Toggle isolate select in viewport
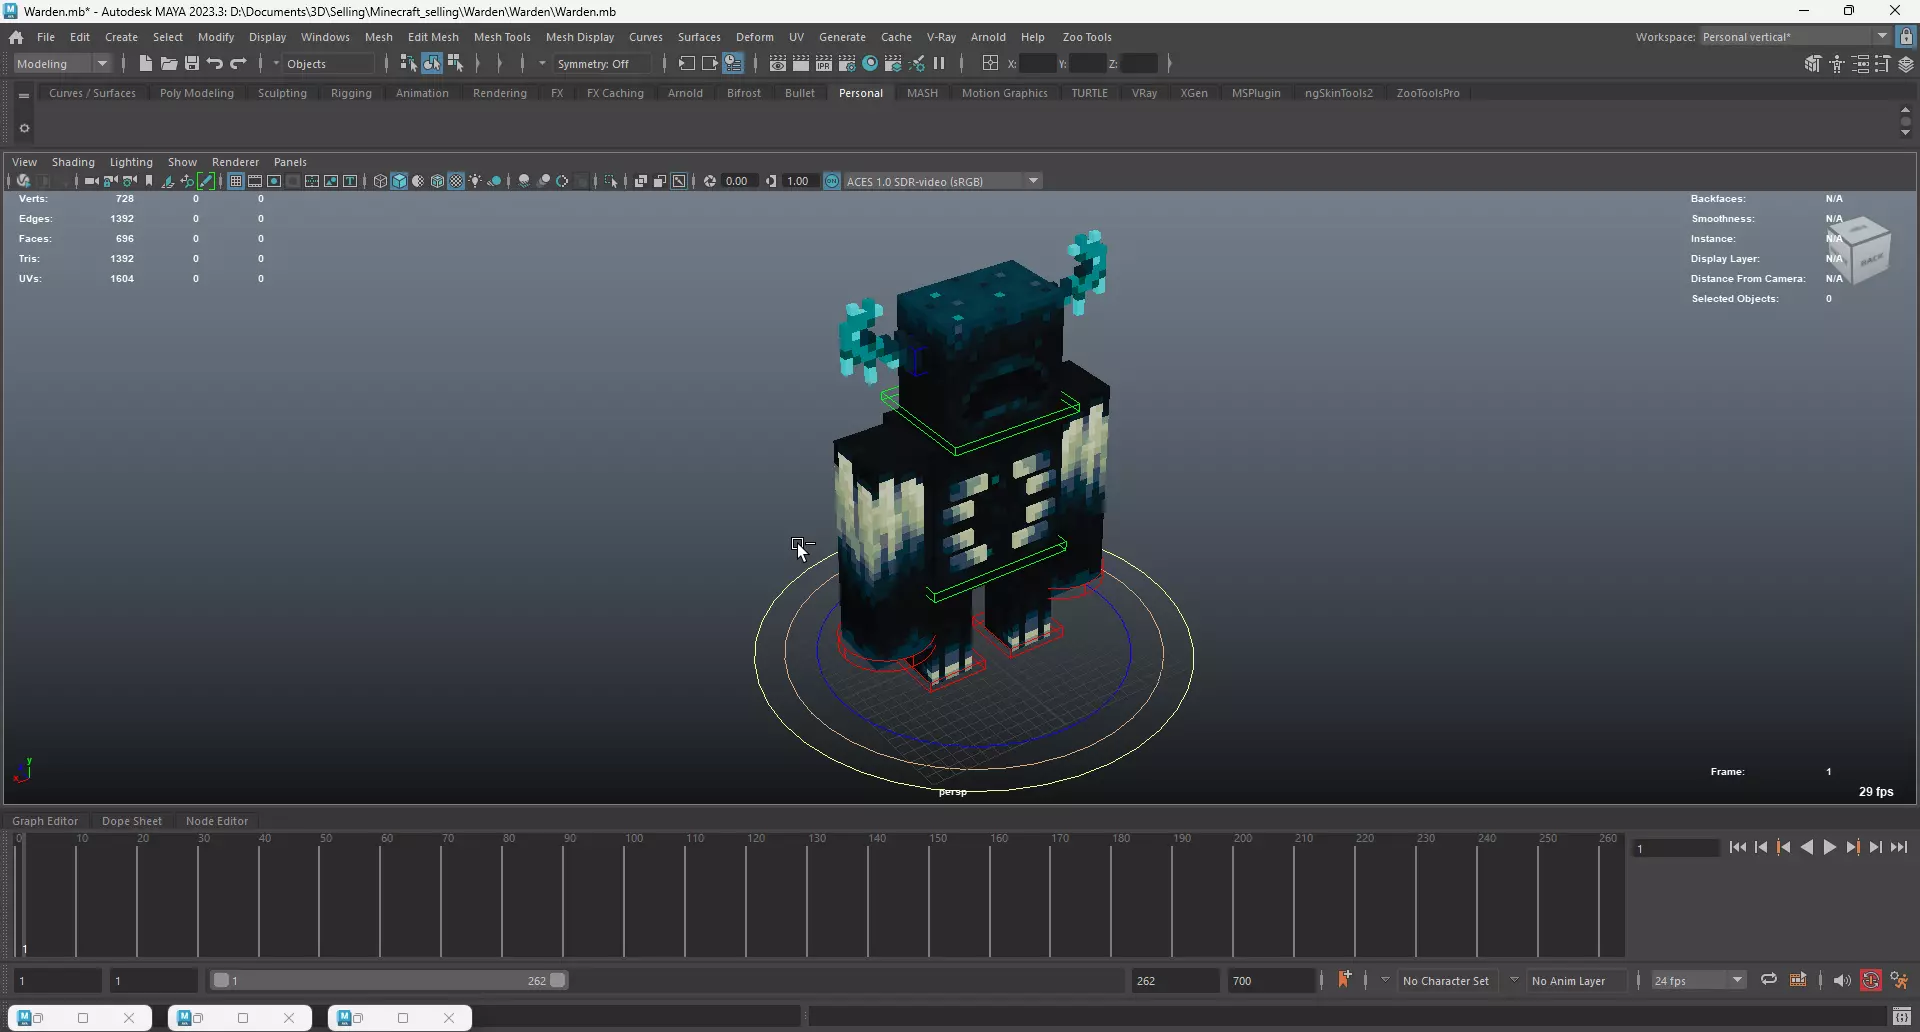 [611, 181]
